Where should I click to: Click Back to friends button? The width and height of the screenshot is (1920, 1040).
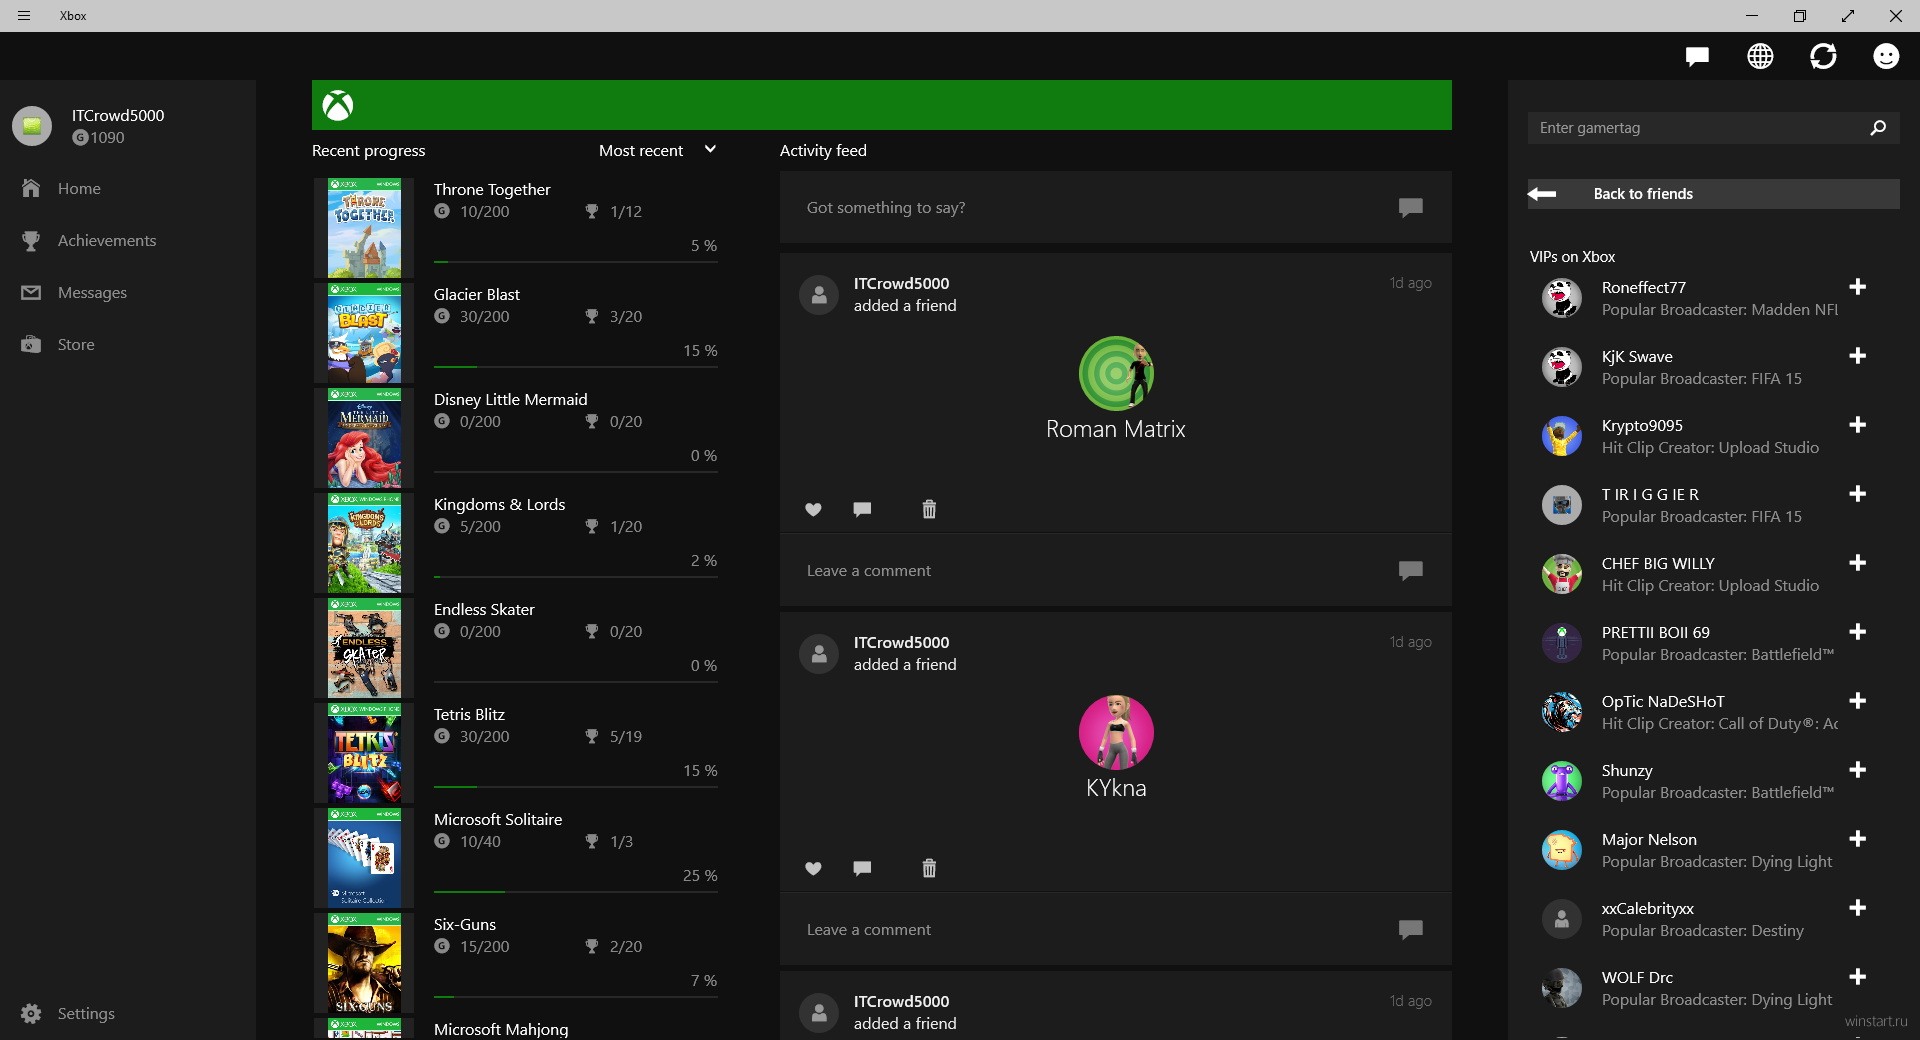coord(1713,194)
